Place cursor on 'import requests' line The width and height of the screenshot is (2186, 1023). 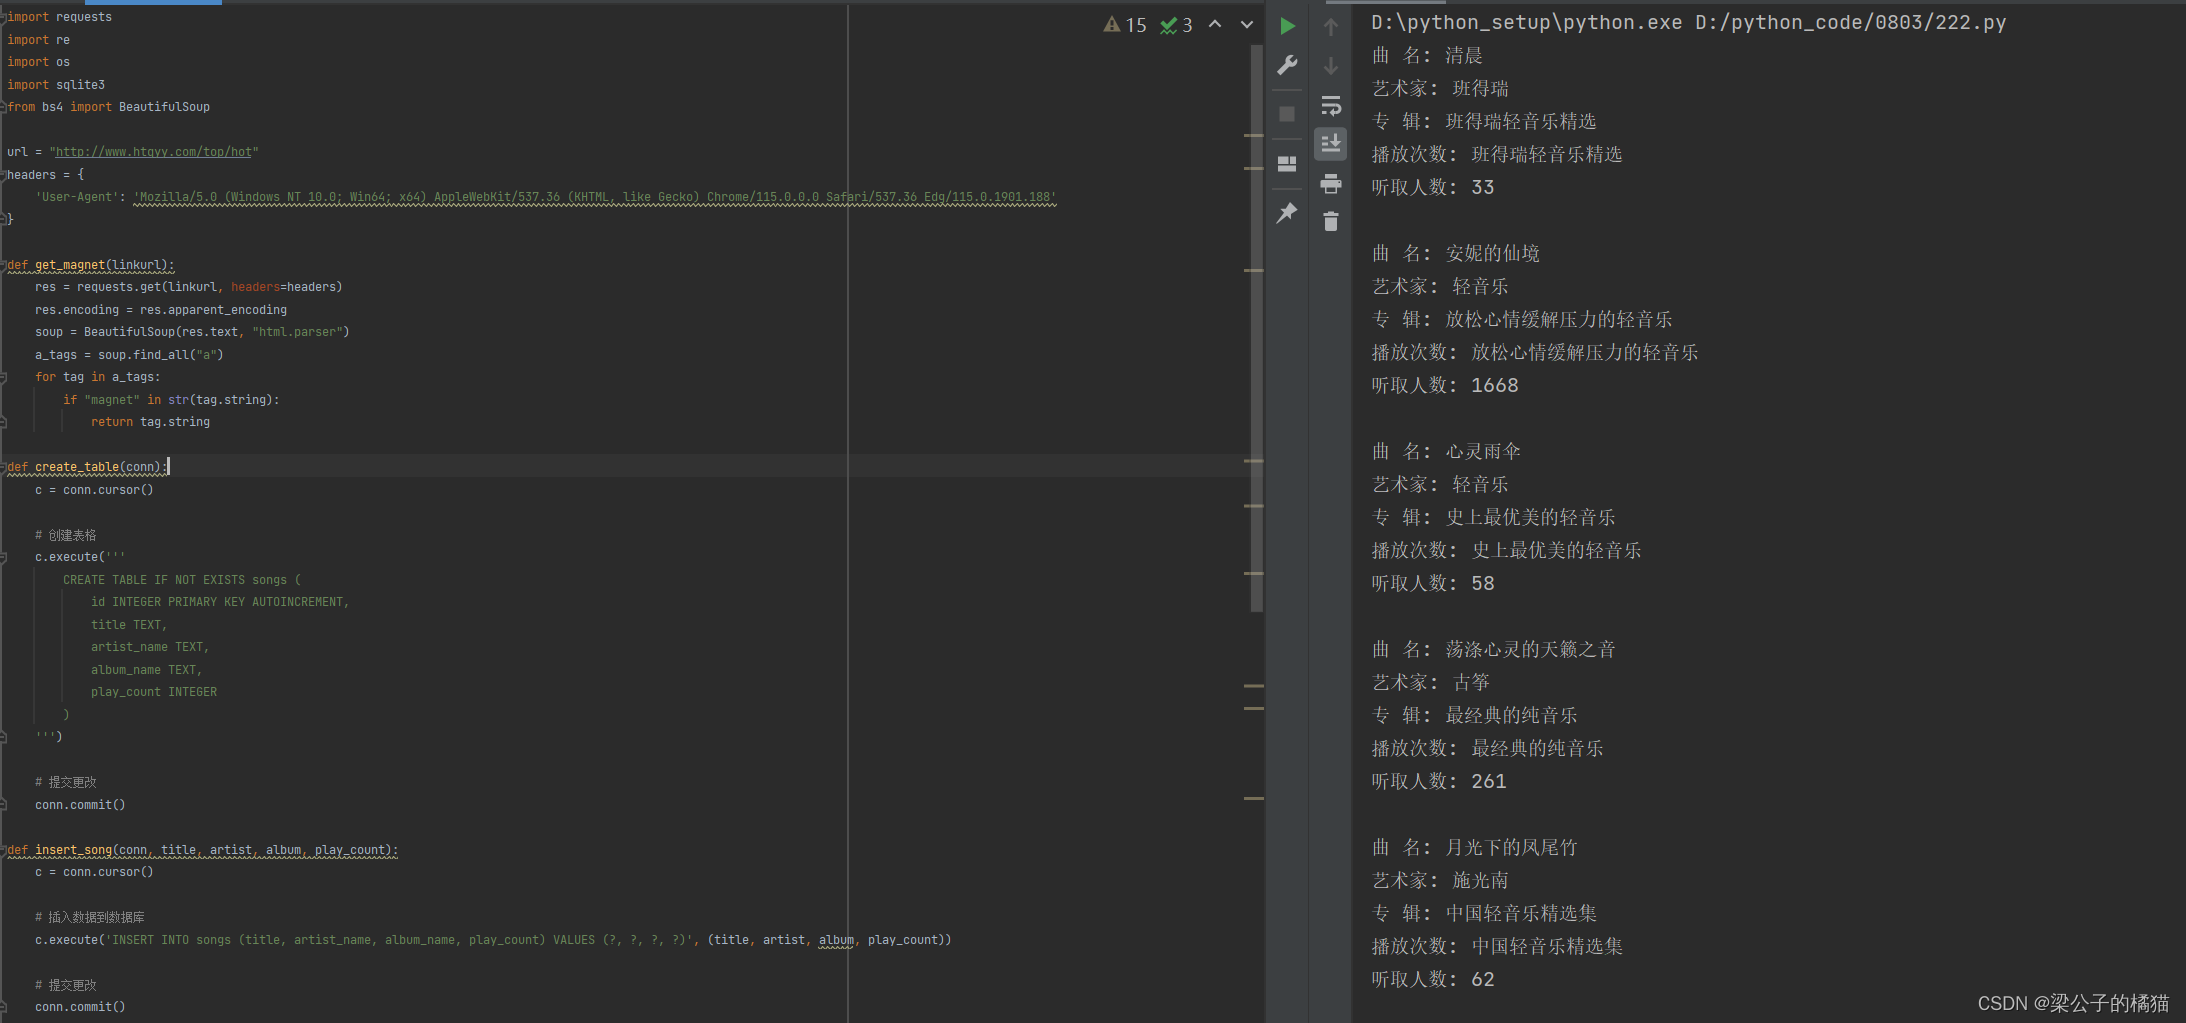tap(59, 17)
